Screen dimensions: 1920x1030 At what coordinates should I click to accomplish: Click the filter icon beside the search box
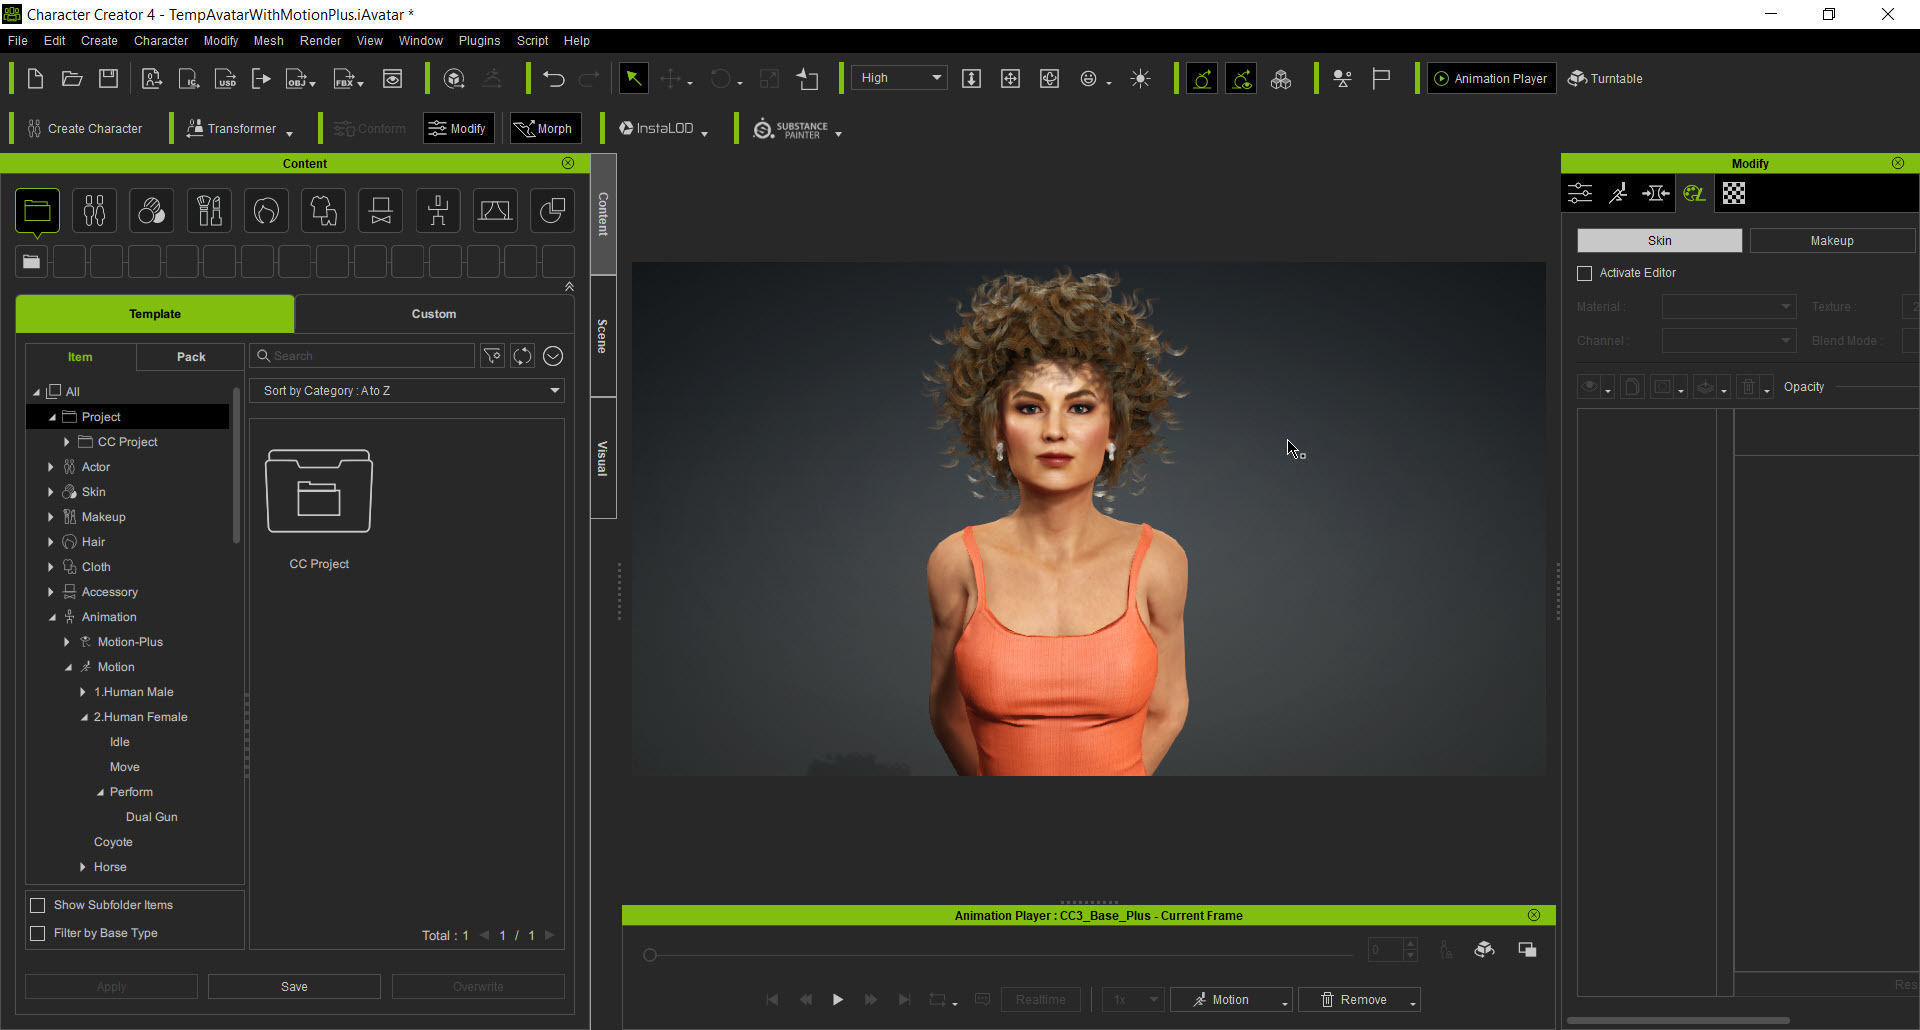492,356
